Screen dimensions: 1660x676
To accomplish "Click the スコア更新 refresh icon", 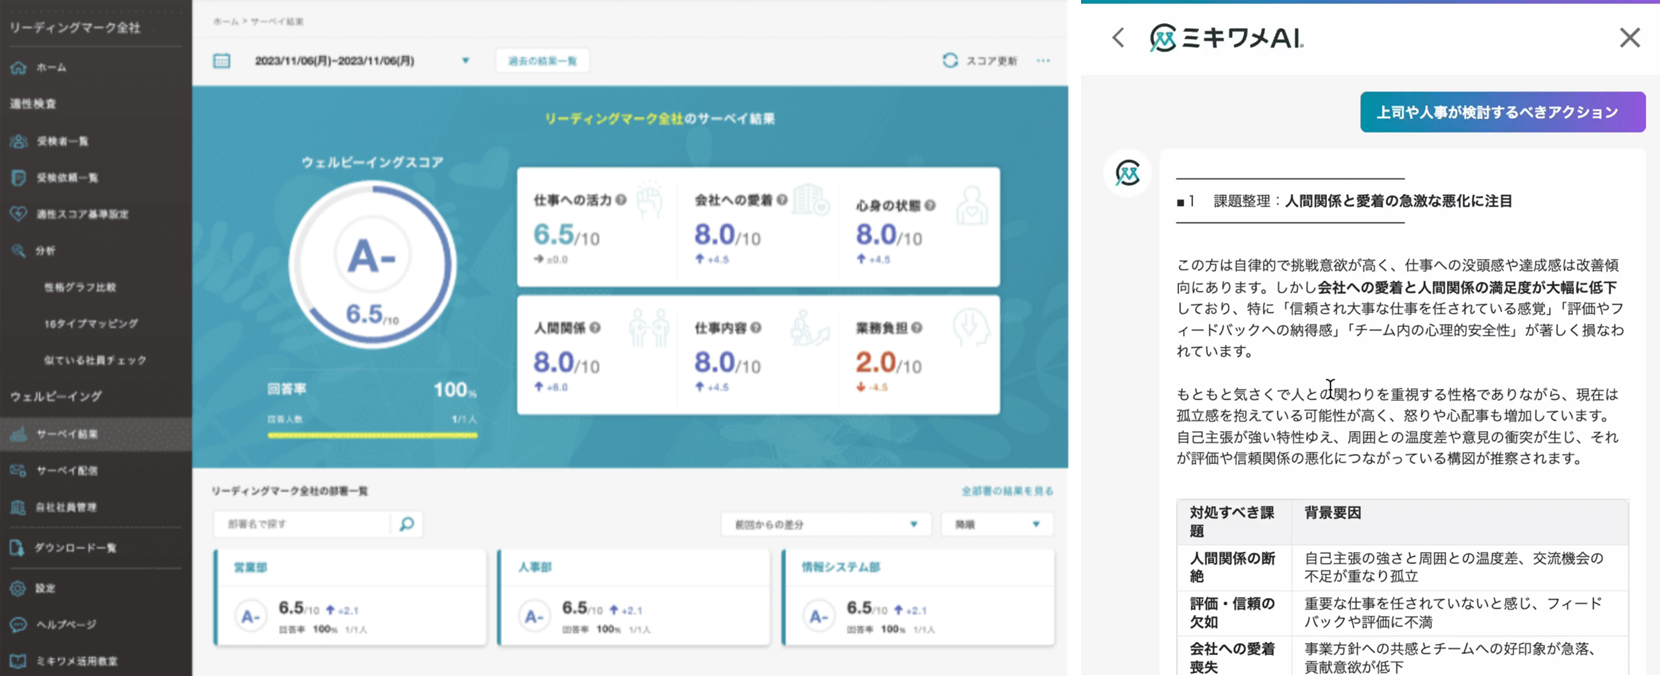I will pyautogui.click(x=950, y=61).
